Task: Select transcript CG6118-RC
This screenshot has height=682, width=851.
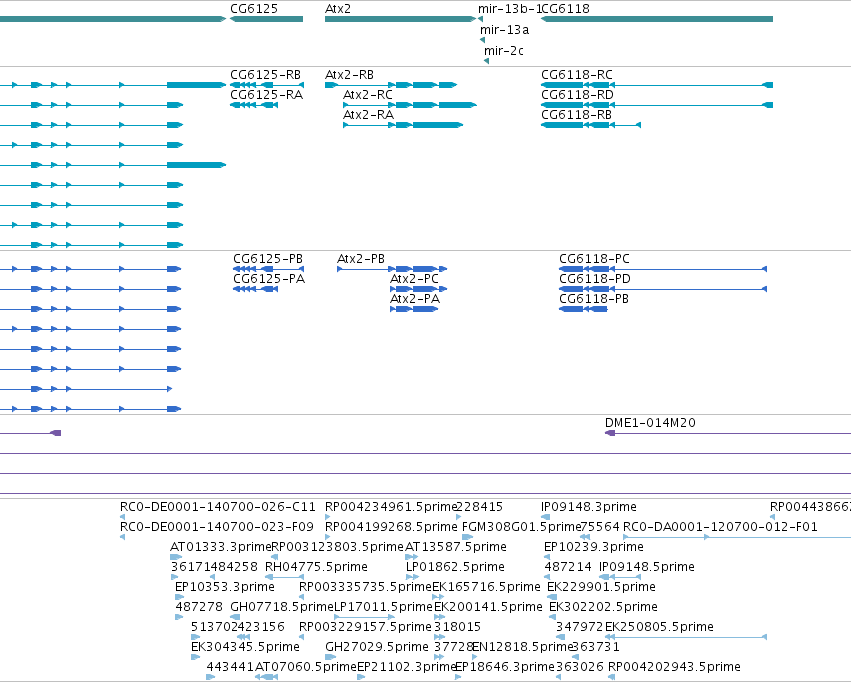Action: [657, 85]
